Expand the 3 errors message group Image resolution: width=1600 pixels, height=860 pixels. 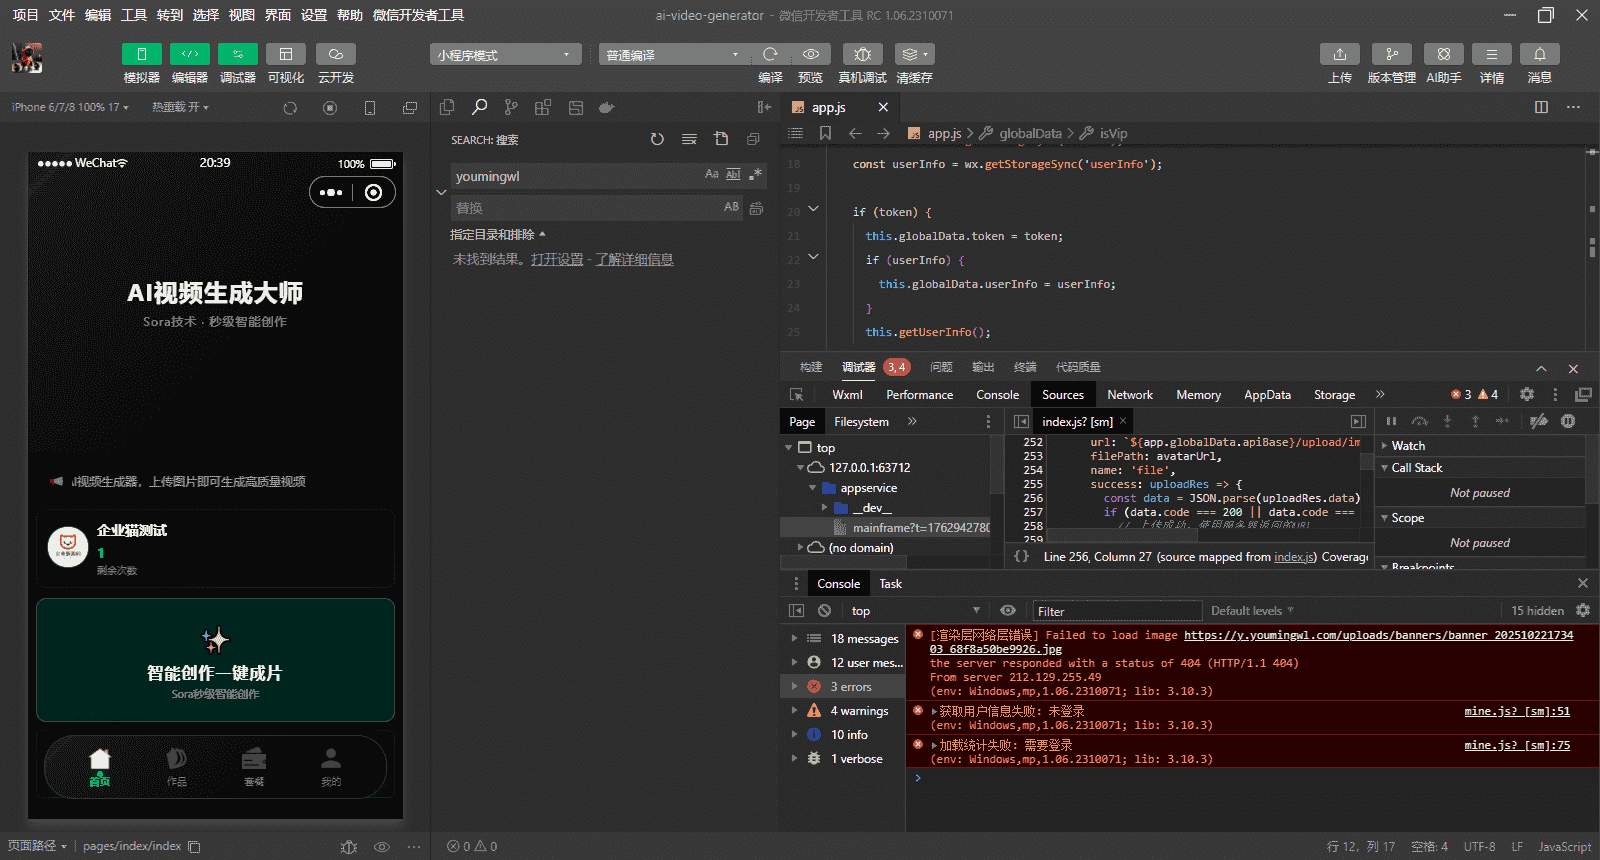(x=794, y=687)
